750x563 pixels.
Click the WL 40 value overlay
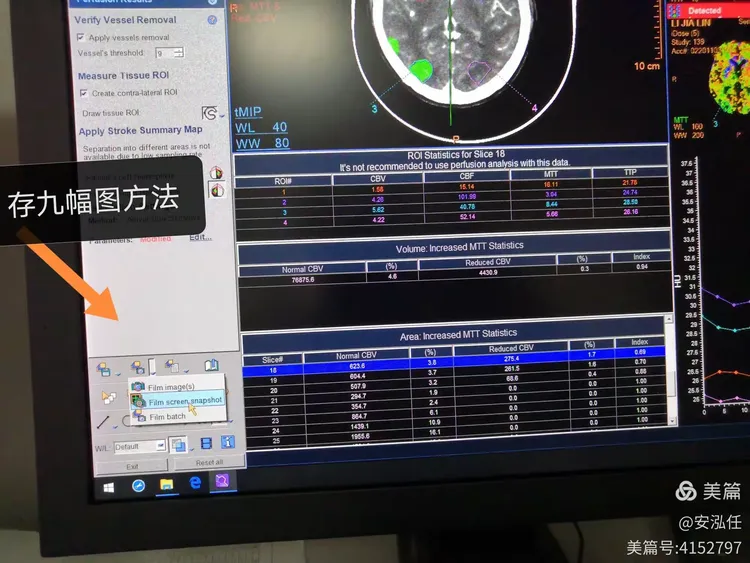[261, 128]
